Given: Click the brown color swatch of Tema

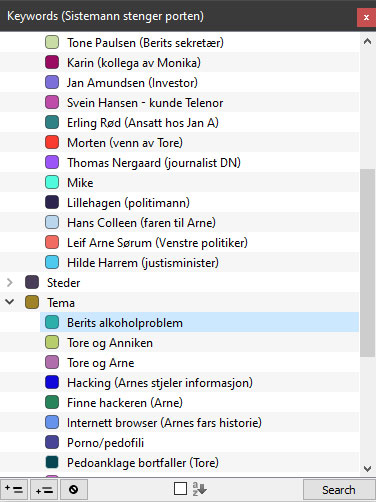Looking at the screenshot, I should pyautogui.click(x=32, y=302).
